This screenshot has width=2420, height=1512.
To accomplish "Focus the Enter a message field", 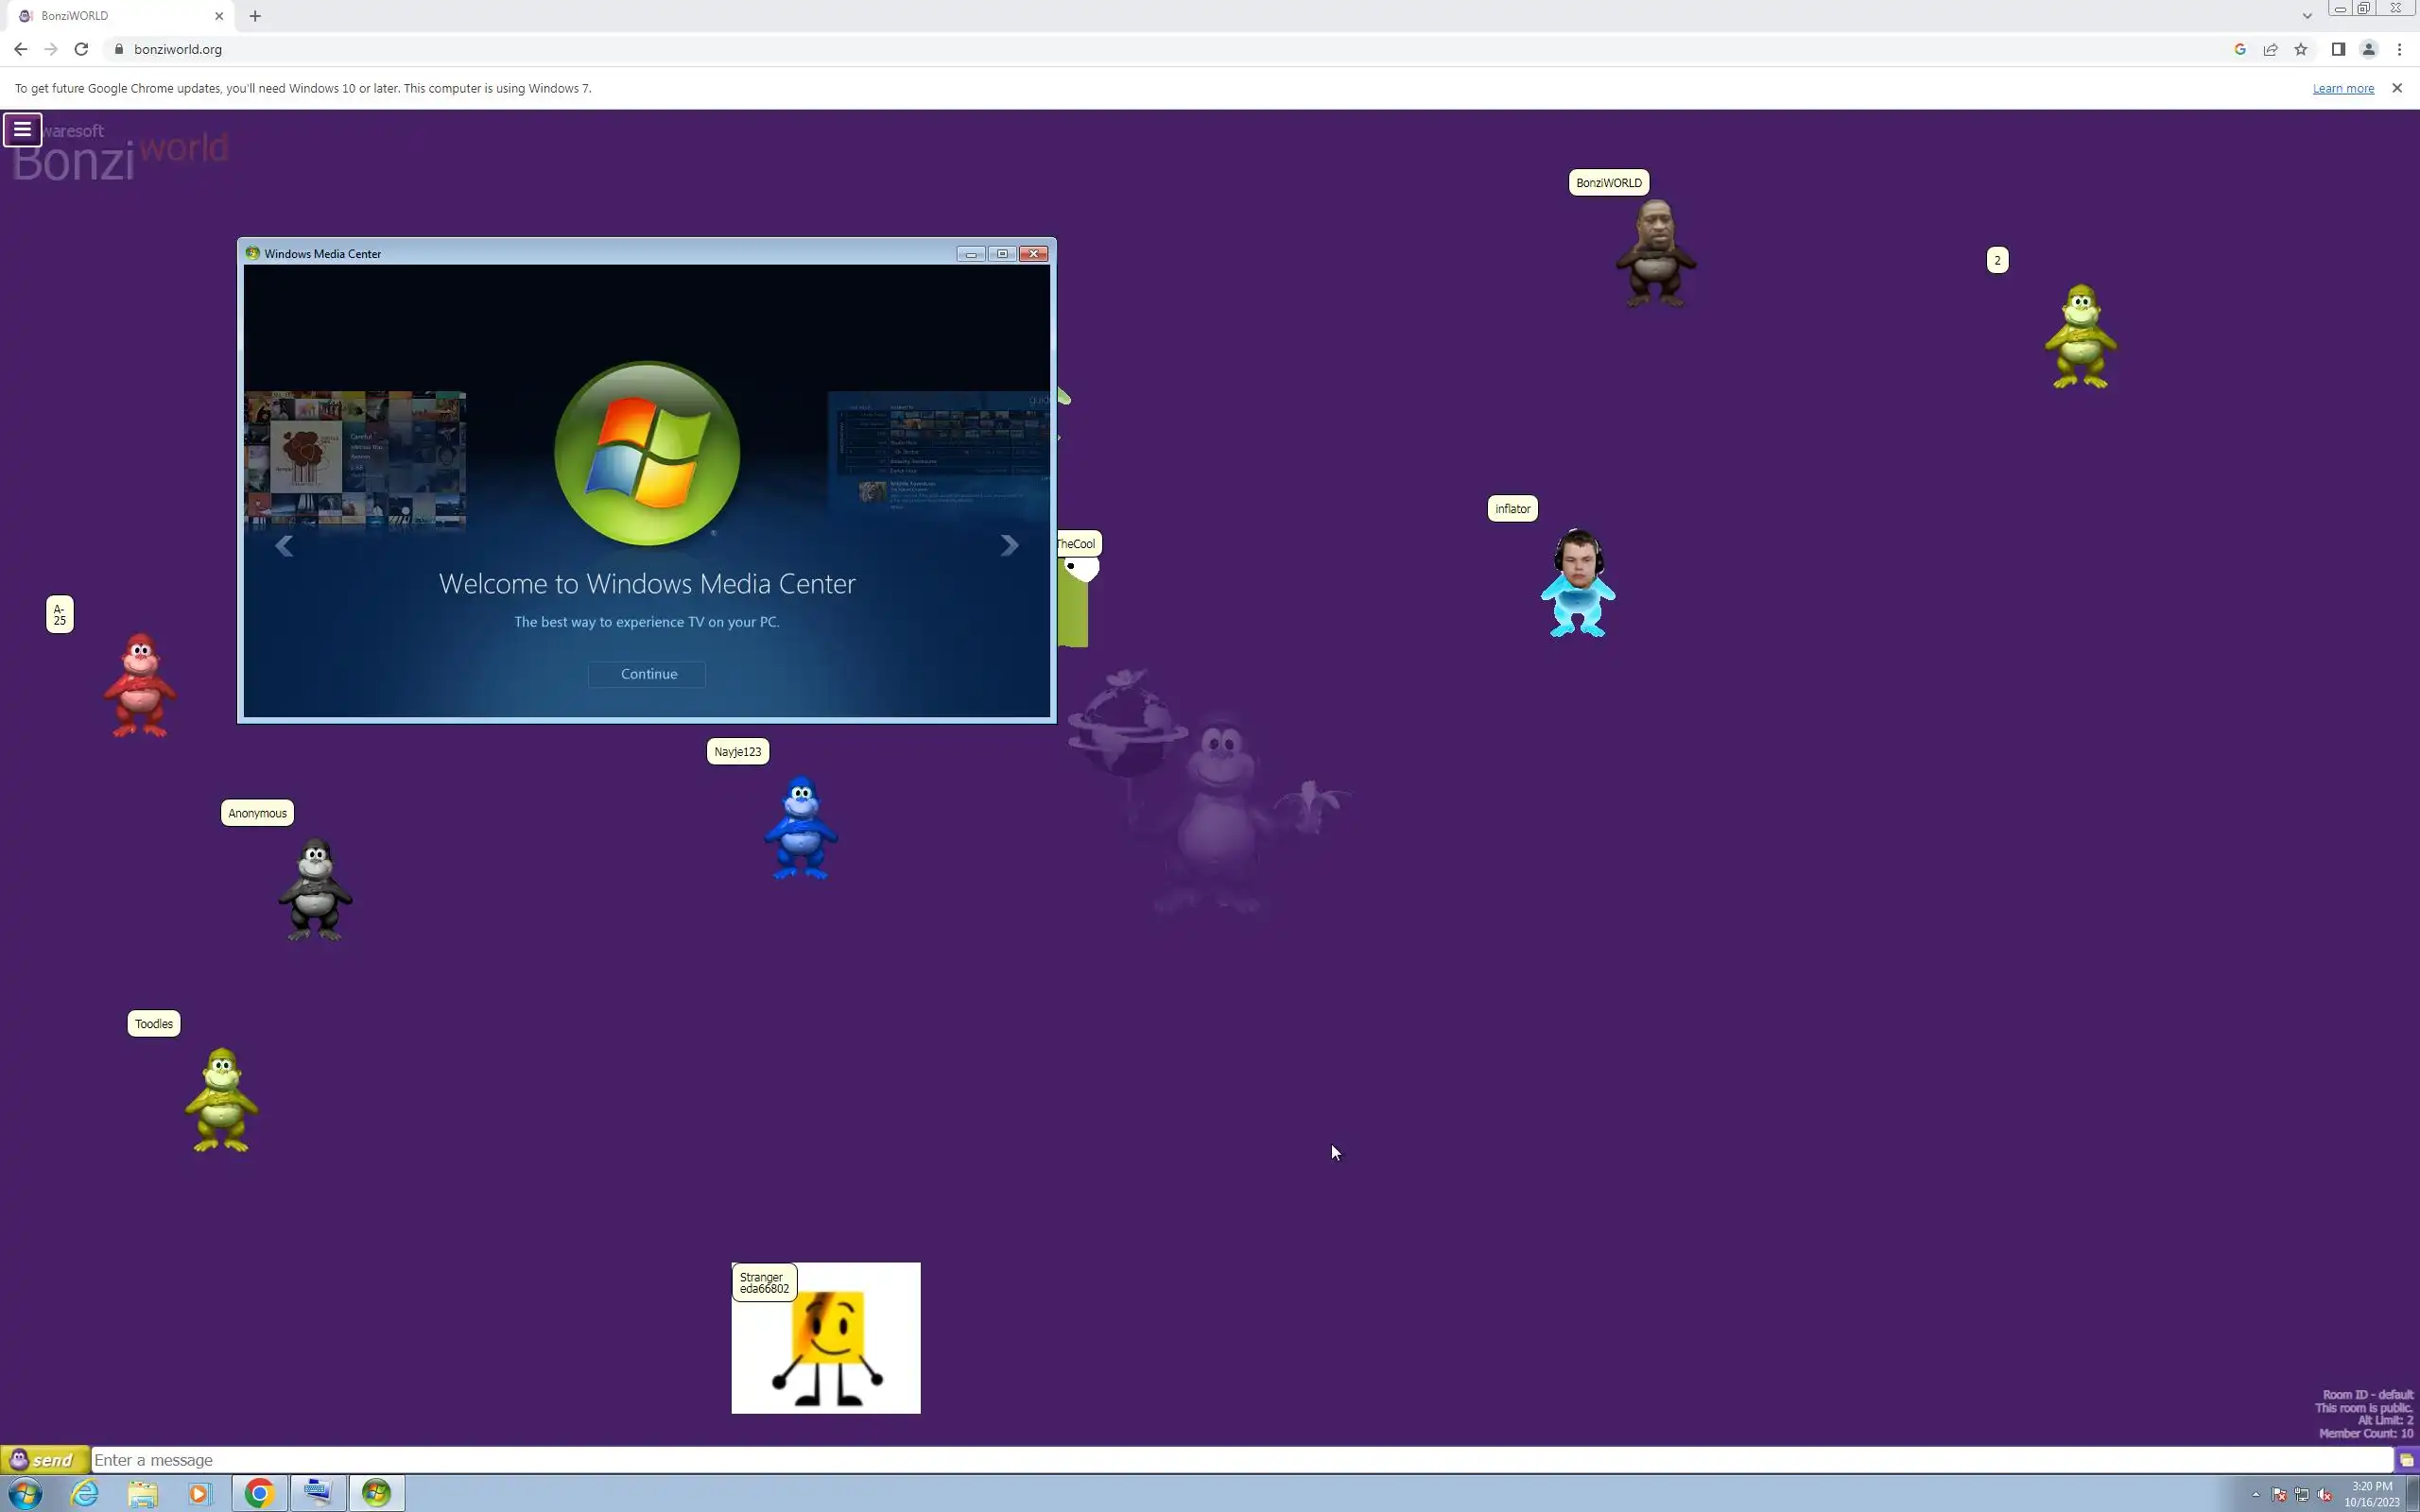I will pyautogui.click(x=1240, y=1459).
